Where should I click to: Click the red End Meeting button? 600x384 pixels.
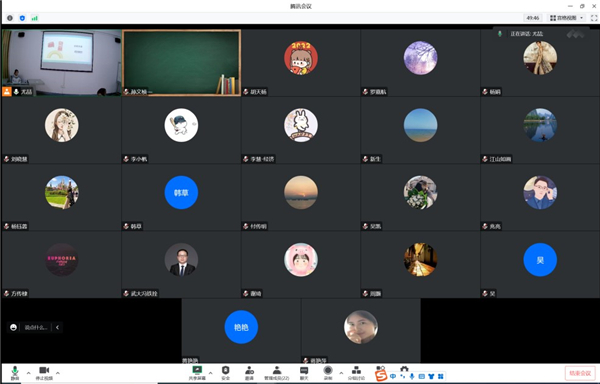[580, 373]
